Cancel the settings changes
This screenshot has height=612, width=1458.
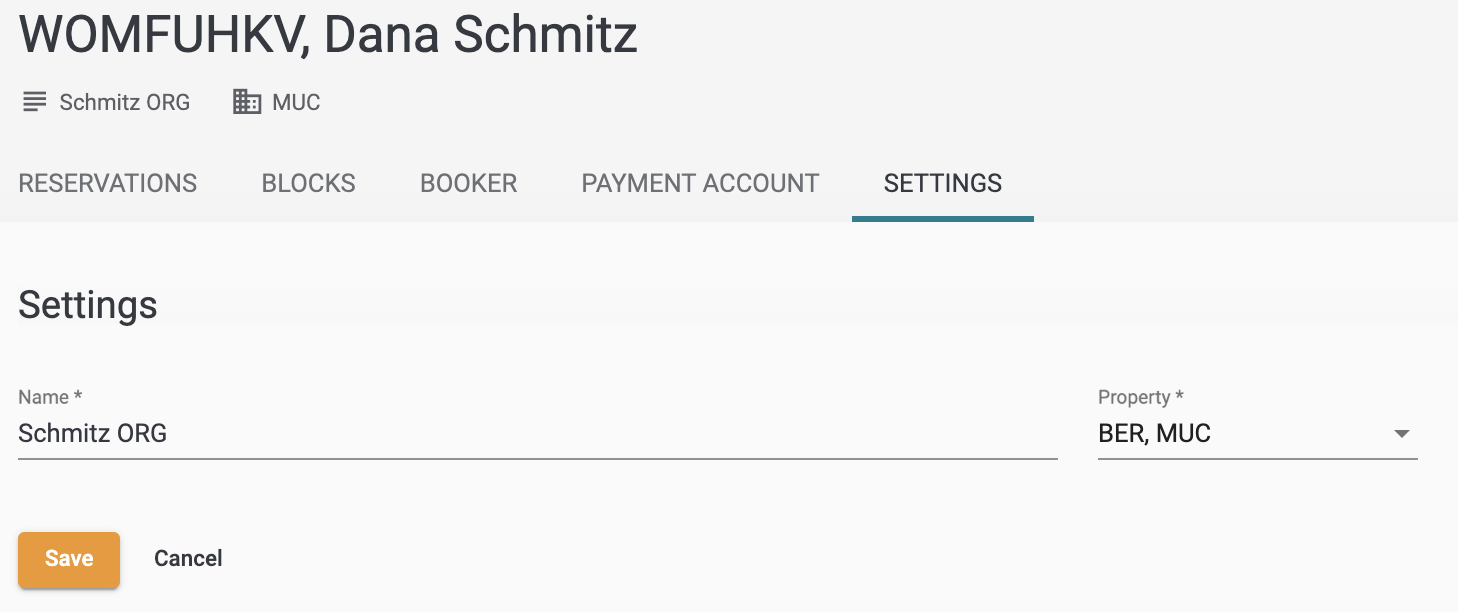[188, 559]
